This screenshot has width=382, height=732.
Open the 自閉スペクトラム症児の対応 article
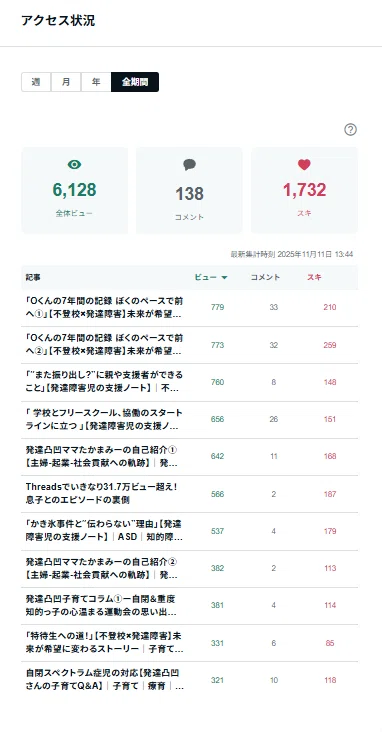[x=104, y=680]
